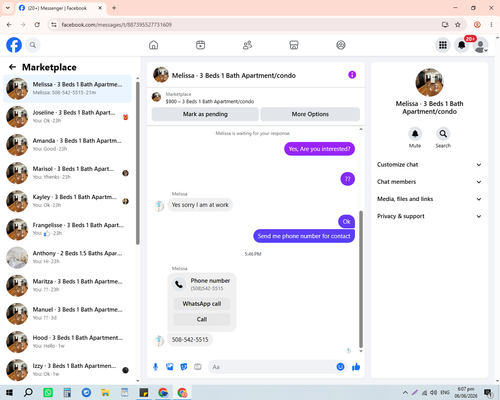Click phone icon in phone number card
The image size is (500, 400).
tap(179, 284)
